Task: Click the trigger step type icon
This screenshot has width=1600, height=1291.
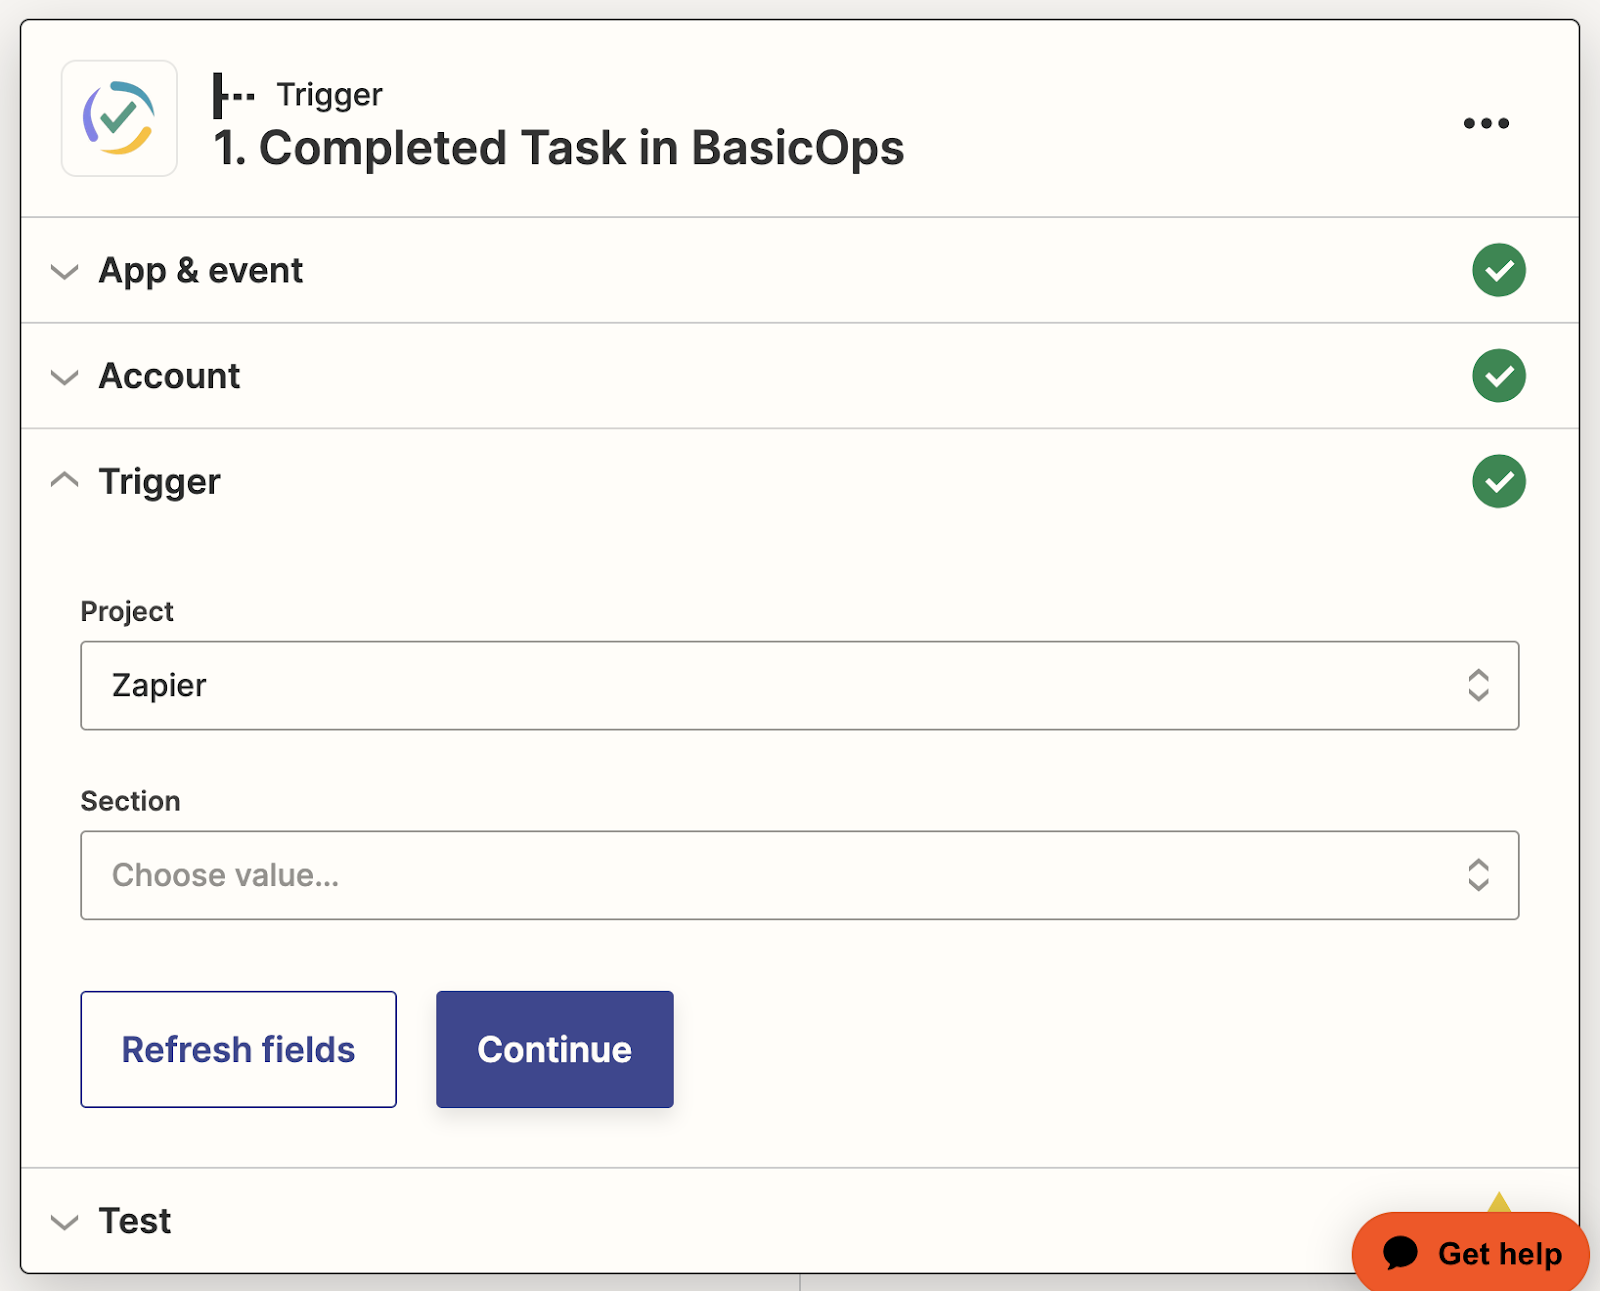Action: pyautogui.click(x=234, y=95)
